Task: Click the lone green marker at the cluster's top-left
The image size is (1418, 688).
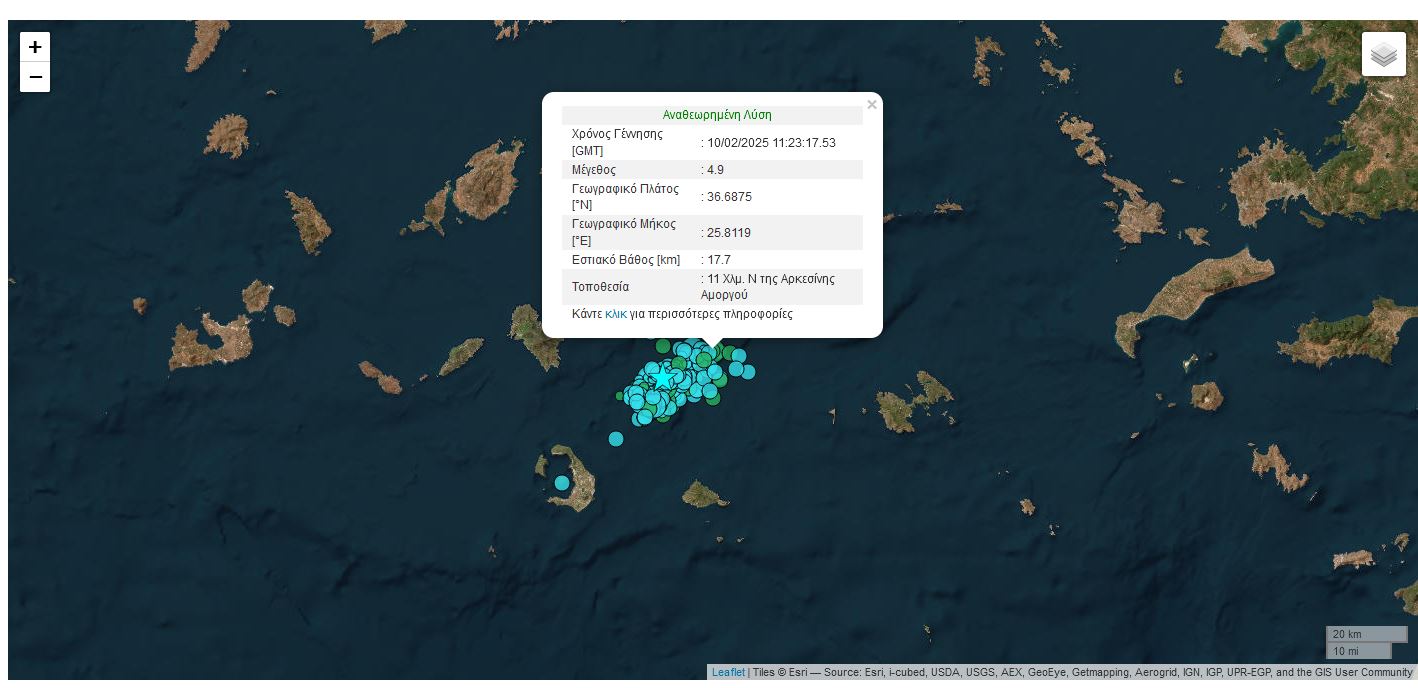Action: 662,347
